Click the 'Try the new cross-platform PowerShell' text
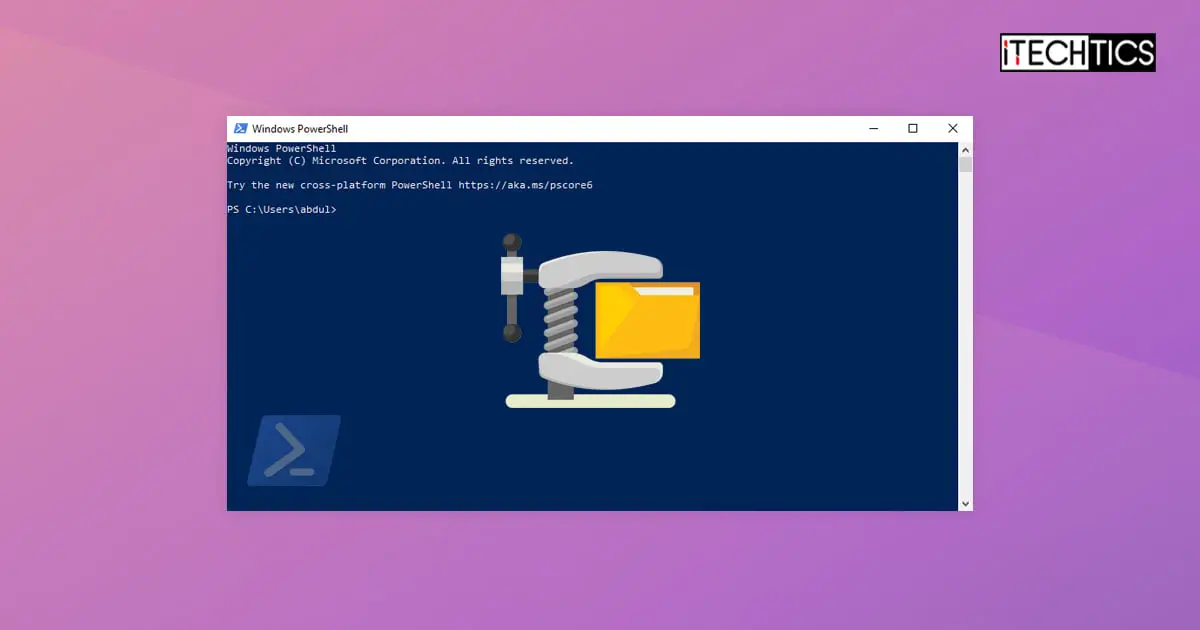The image size is (1200, 630). coord(340,185)
